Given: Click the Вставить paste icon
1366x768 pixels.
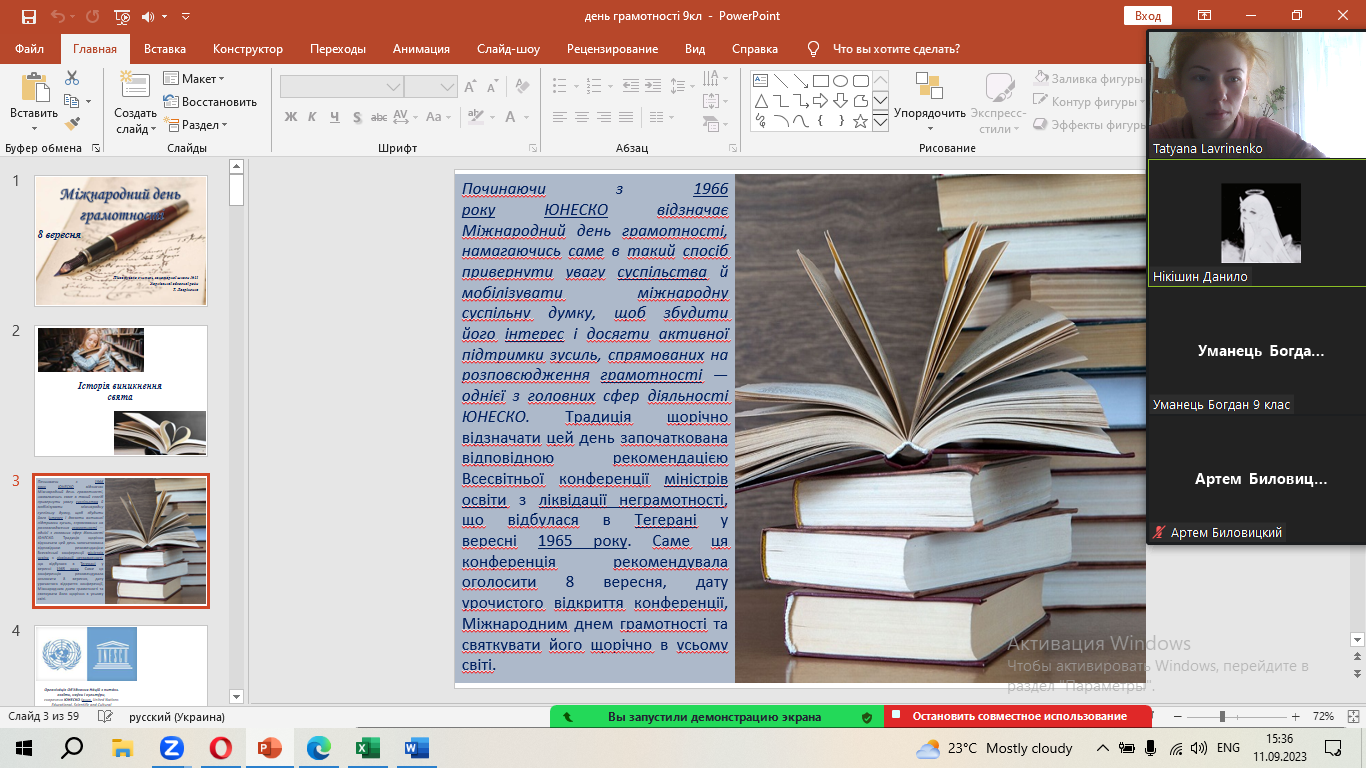Looking at the screenshot, I should [34, 88].
